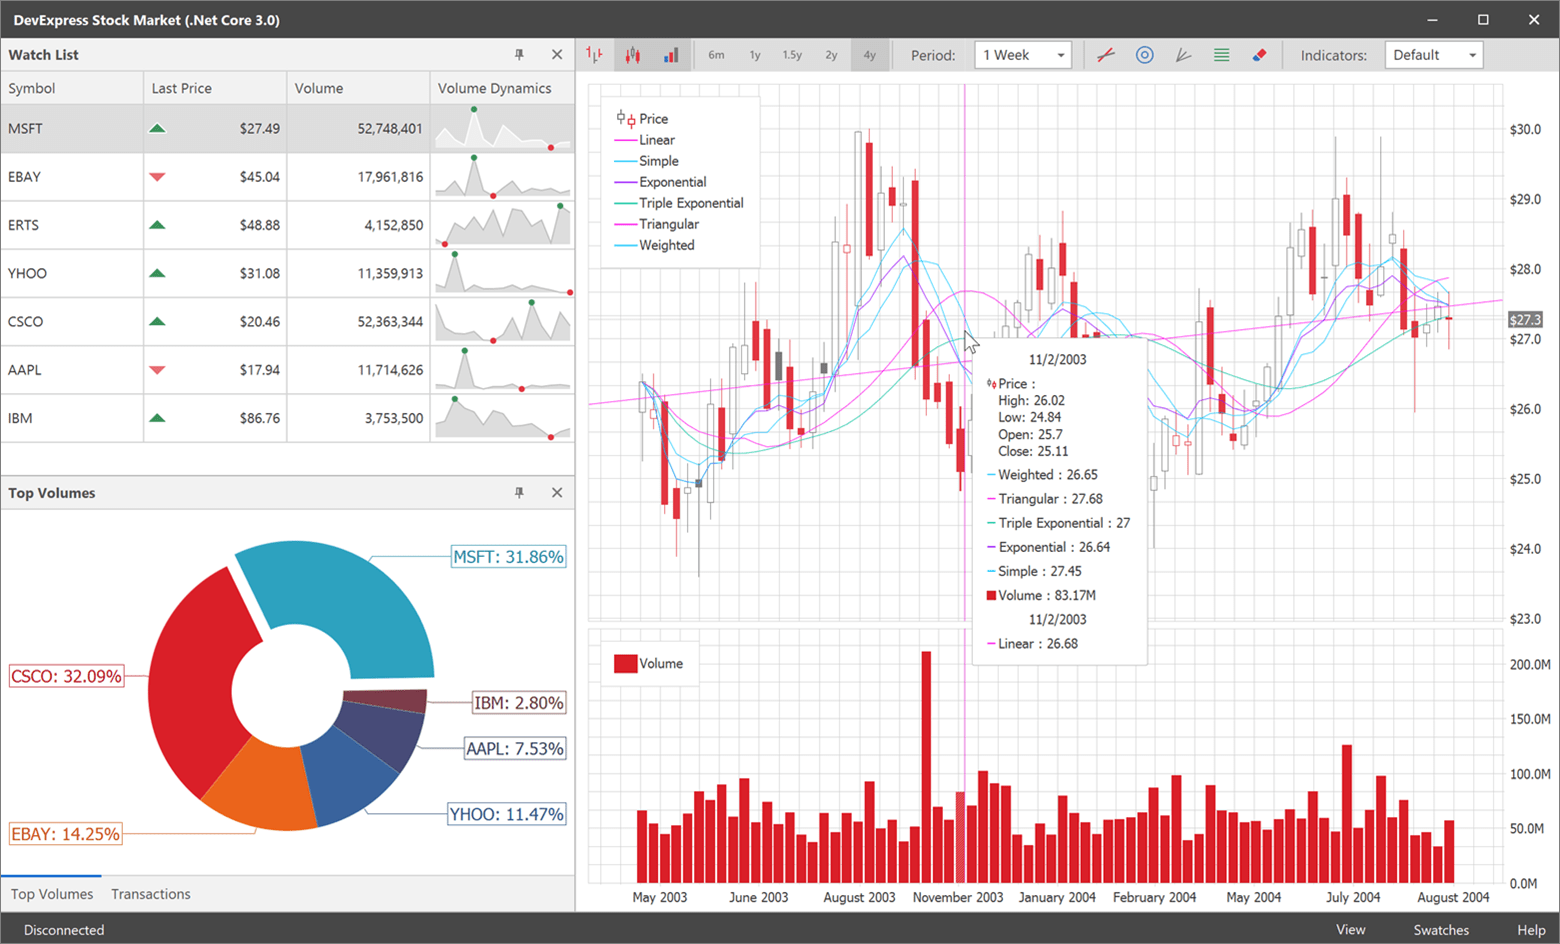Click the IBM green up-arrow indicator
The width and height of the screenshot is (1560, 944).
pyautogui.click(x=157, y=418)
